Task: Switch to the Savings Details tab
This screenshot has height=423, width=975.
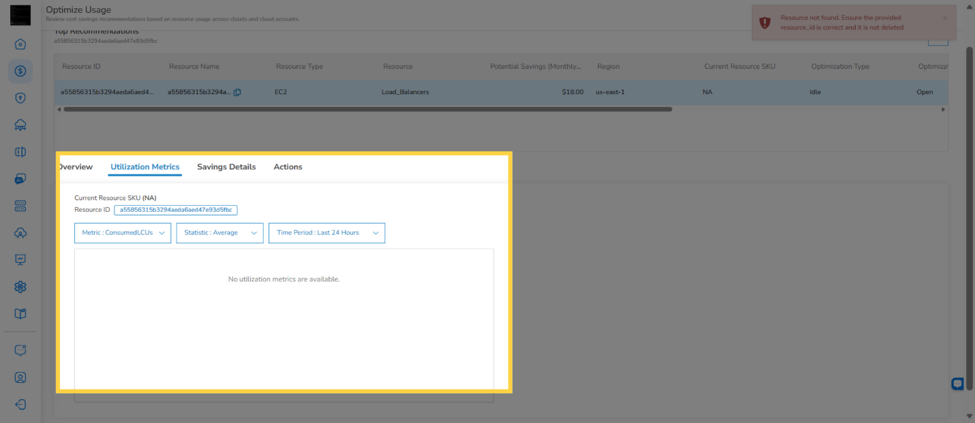Action: [x=226, y=167]
